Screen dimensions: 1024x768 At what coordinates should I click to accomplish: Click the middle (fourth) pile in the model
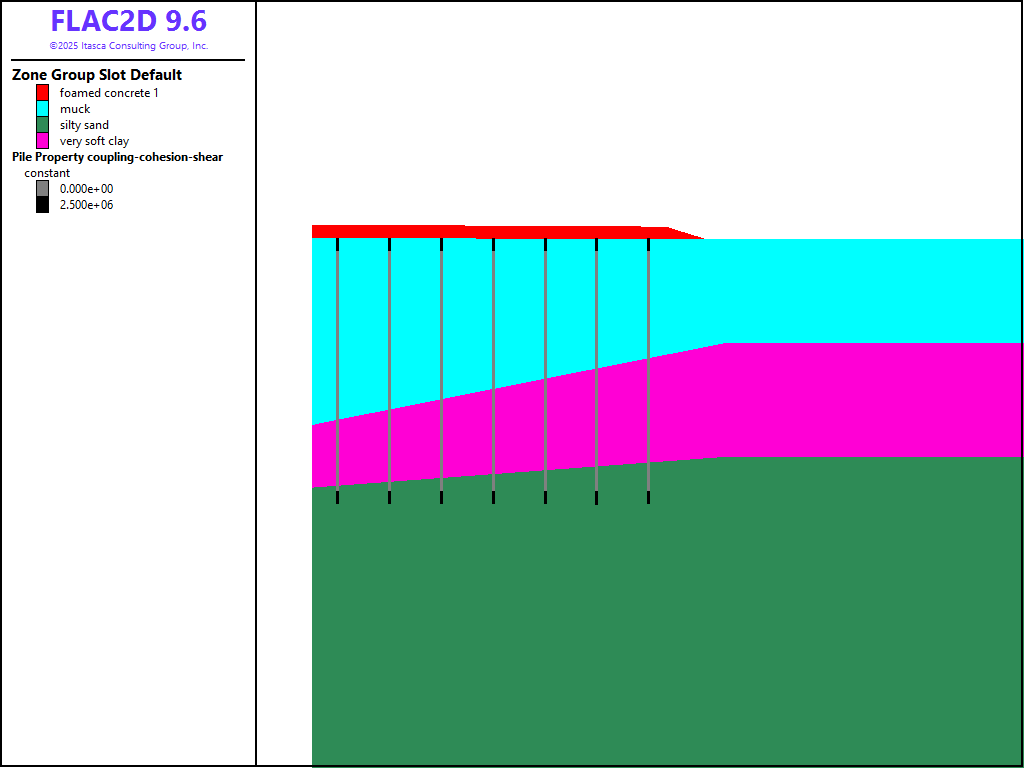(493, 370)
